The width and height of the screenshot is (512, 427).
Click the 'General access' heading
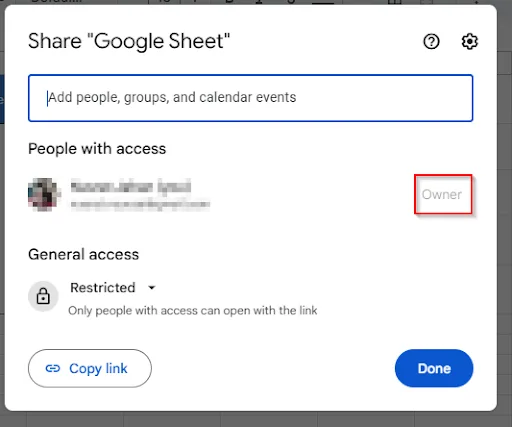tap(84, 254)
